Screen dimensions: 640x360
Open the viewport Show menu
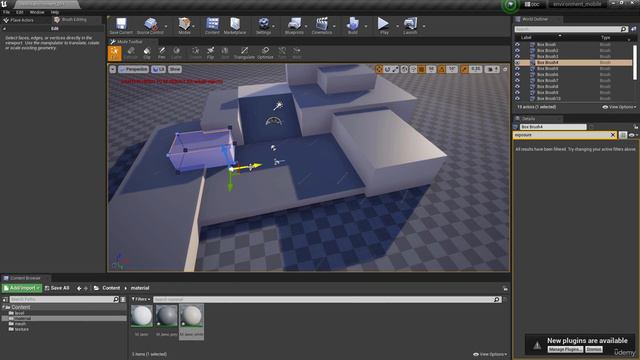point(175,69)
